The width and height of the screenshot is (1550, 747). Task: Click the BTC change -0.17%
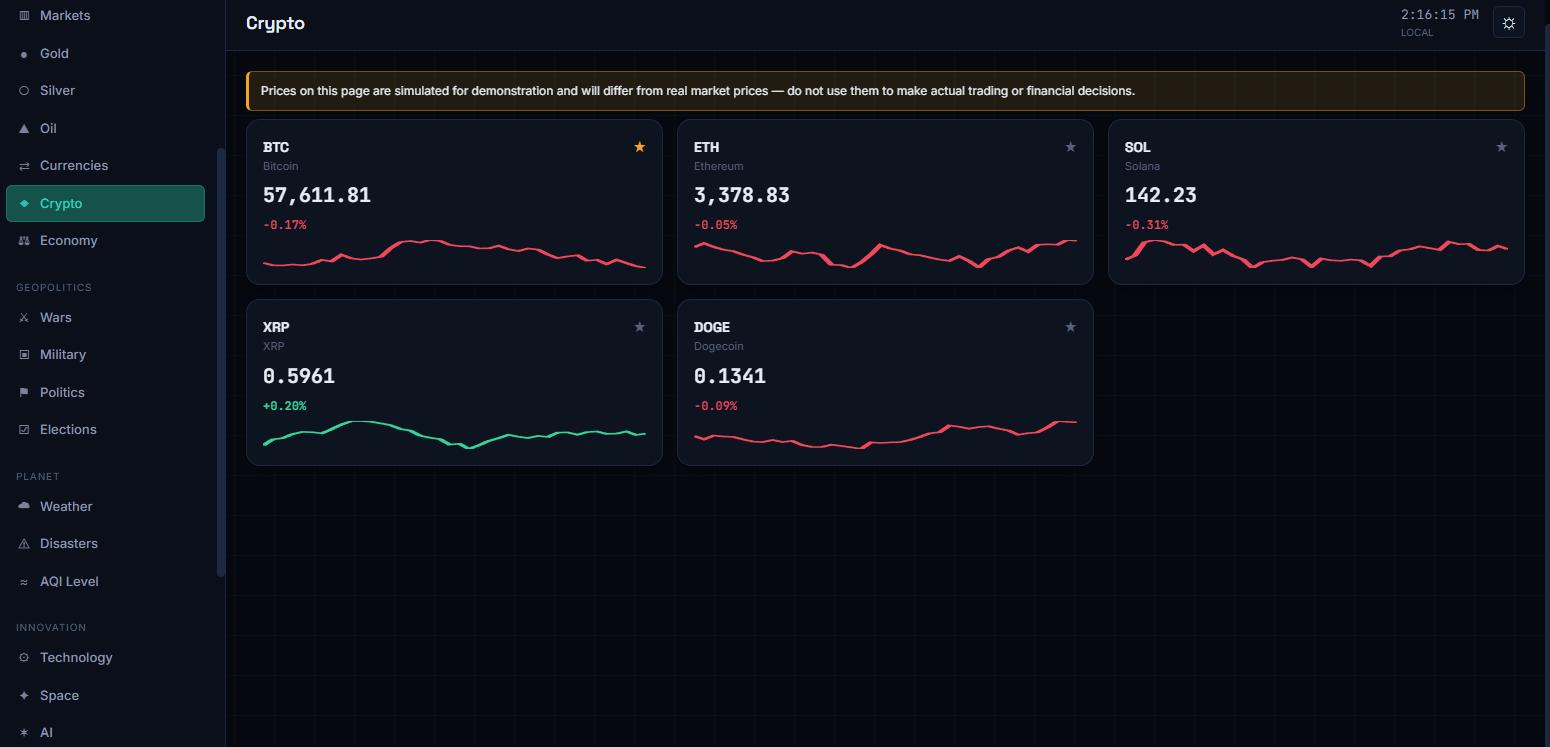pos(285,225)
